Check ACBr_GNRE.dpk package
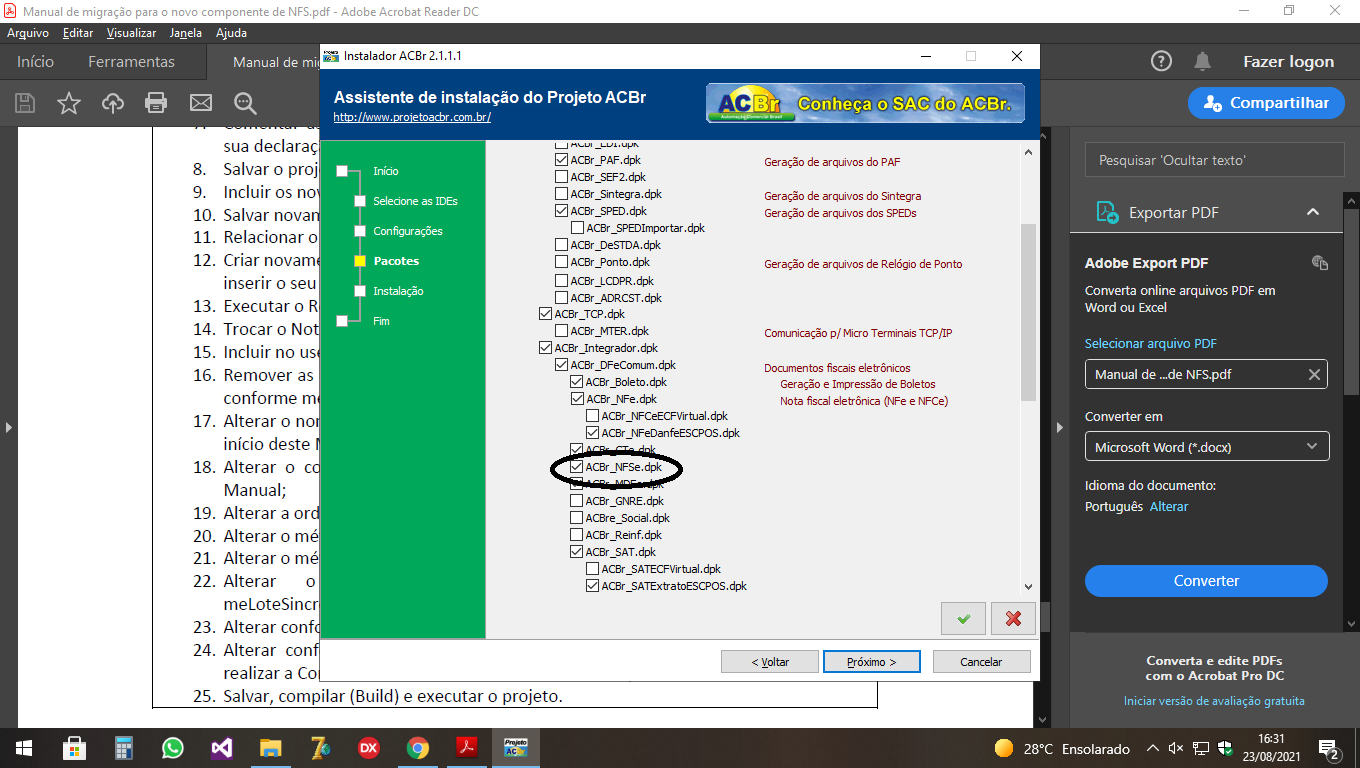 (577, 501)
